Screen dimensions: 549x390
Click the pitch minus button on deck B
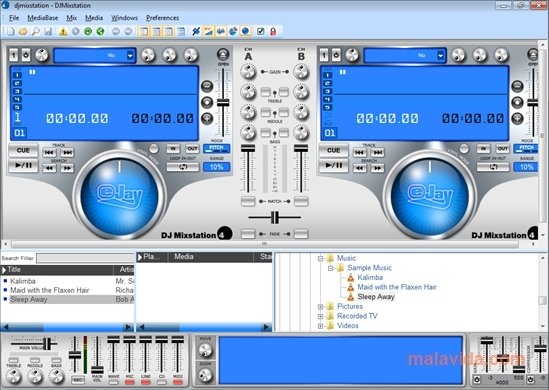coord(517,86)
